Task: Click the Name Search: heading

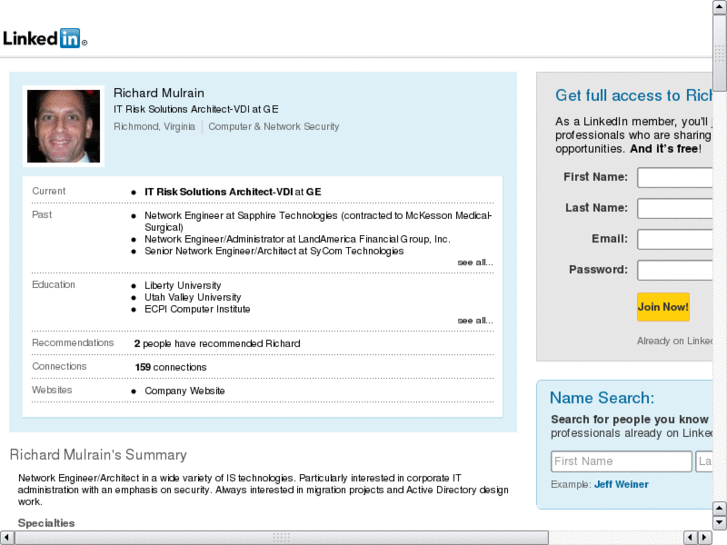Action: pos(602,398)
